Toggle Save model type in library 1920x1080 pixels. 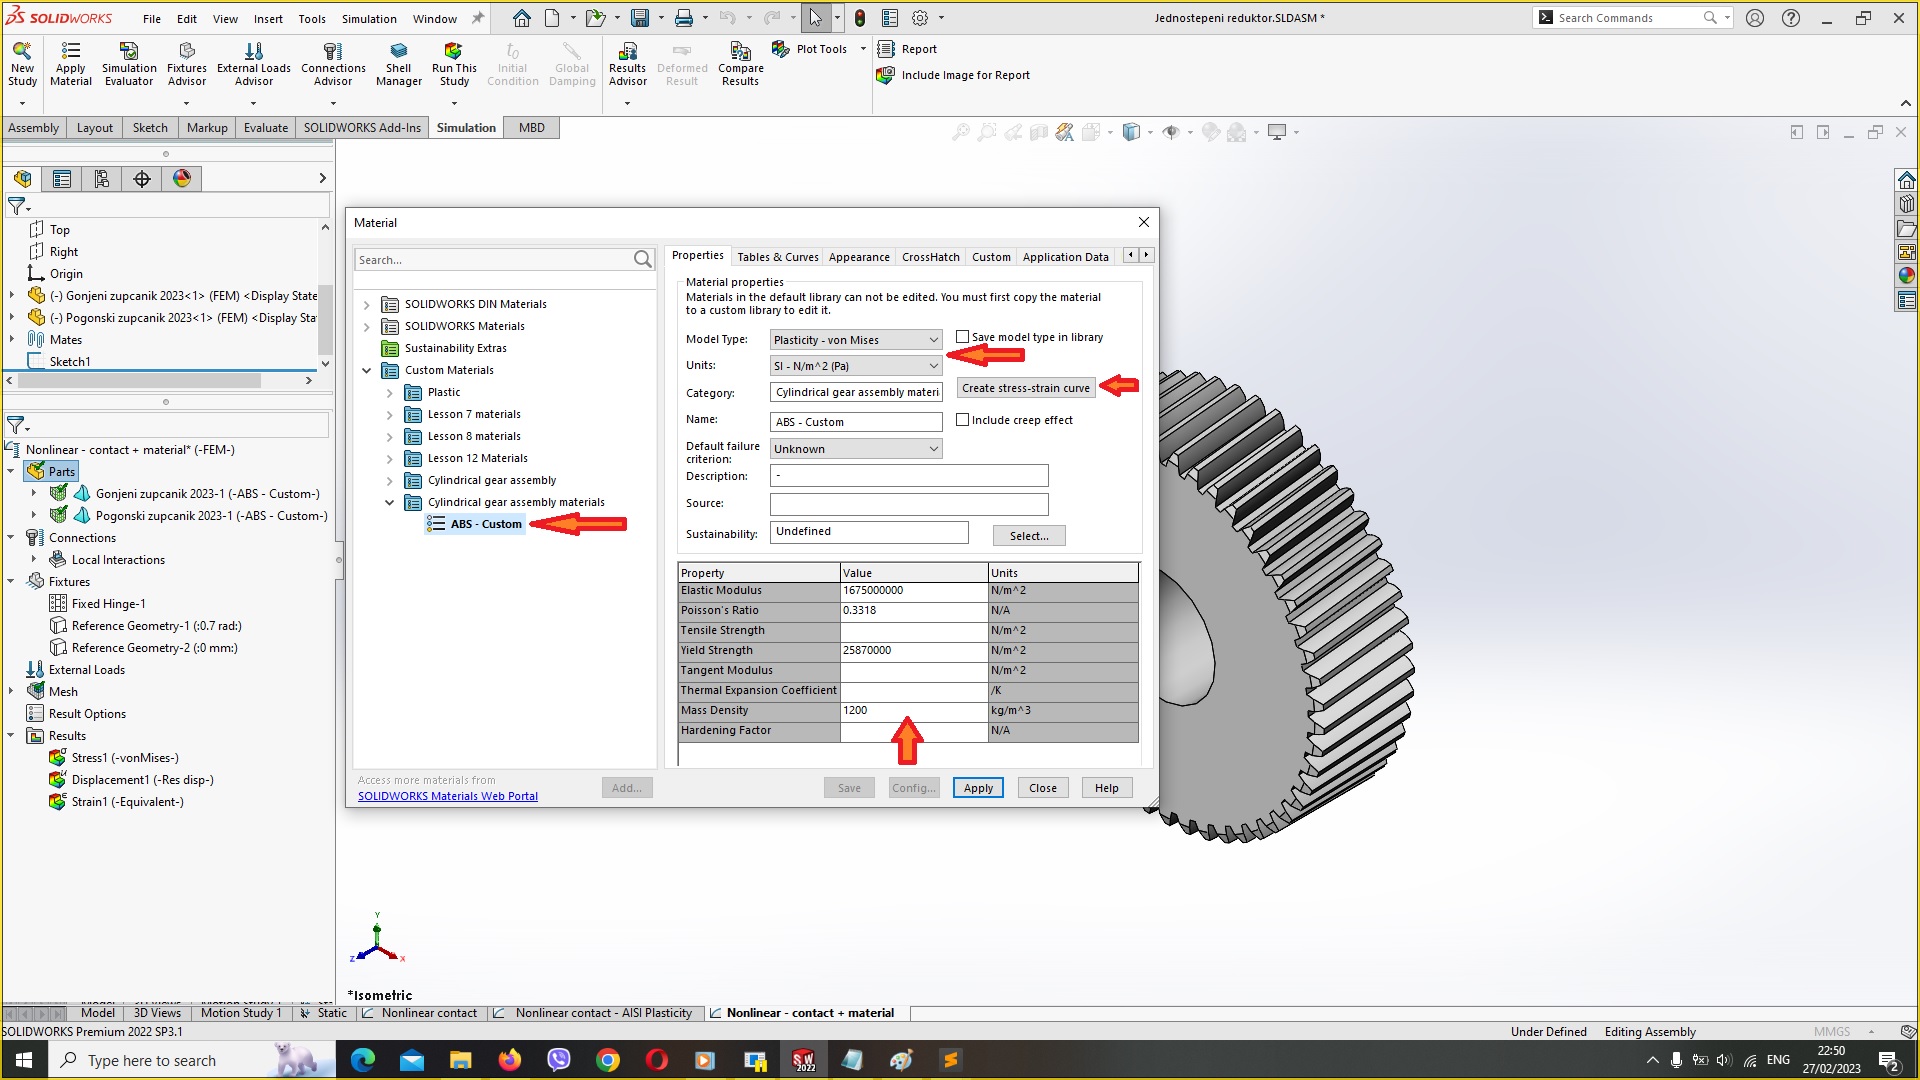tap(963, 336)
